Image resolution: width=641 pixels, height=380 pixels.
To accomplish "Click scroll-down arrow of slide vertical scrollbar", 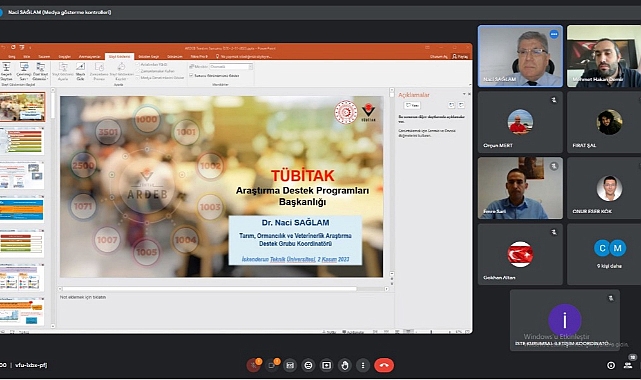I will (x=392, y=273).
